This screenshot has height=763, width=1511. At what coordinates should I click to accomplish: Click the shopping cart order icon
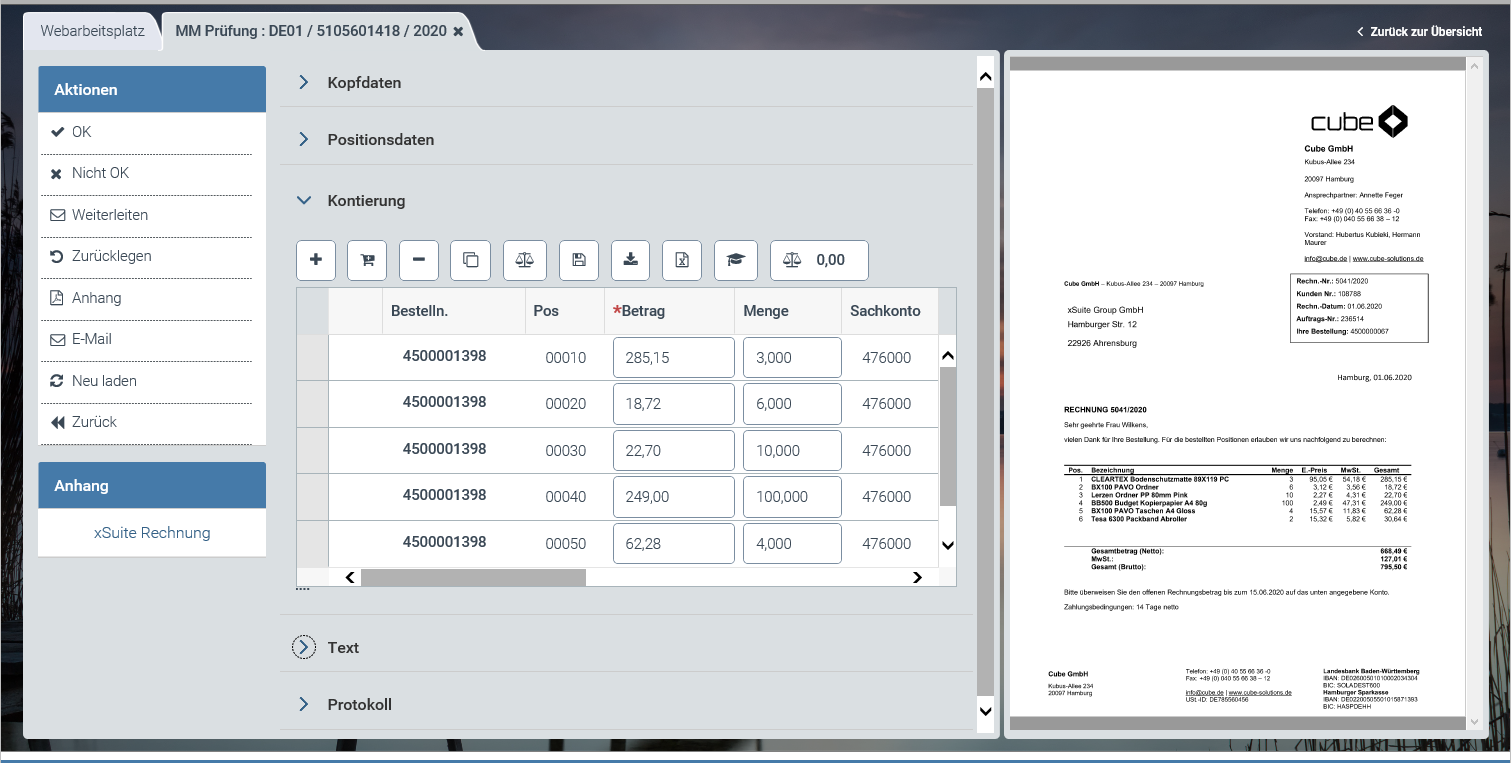coord(367,260)
